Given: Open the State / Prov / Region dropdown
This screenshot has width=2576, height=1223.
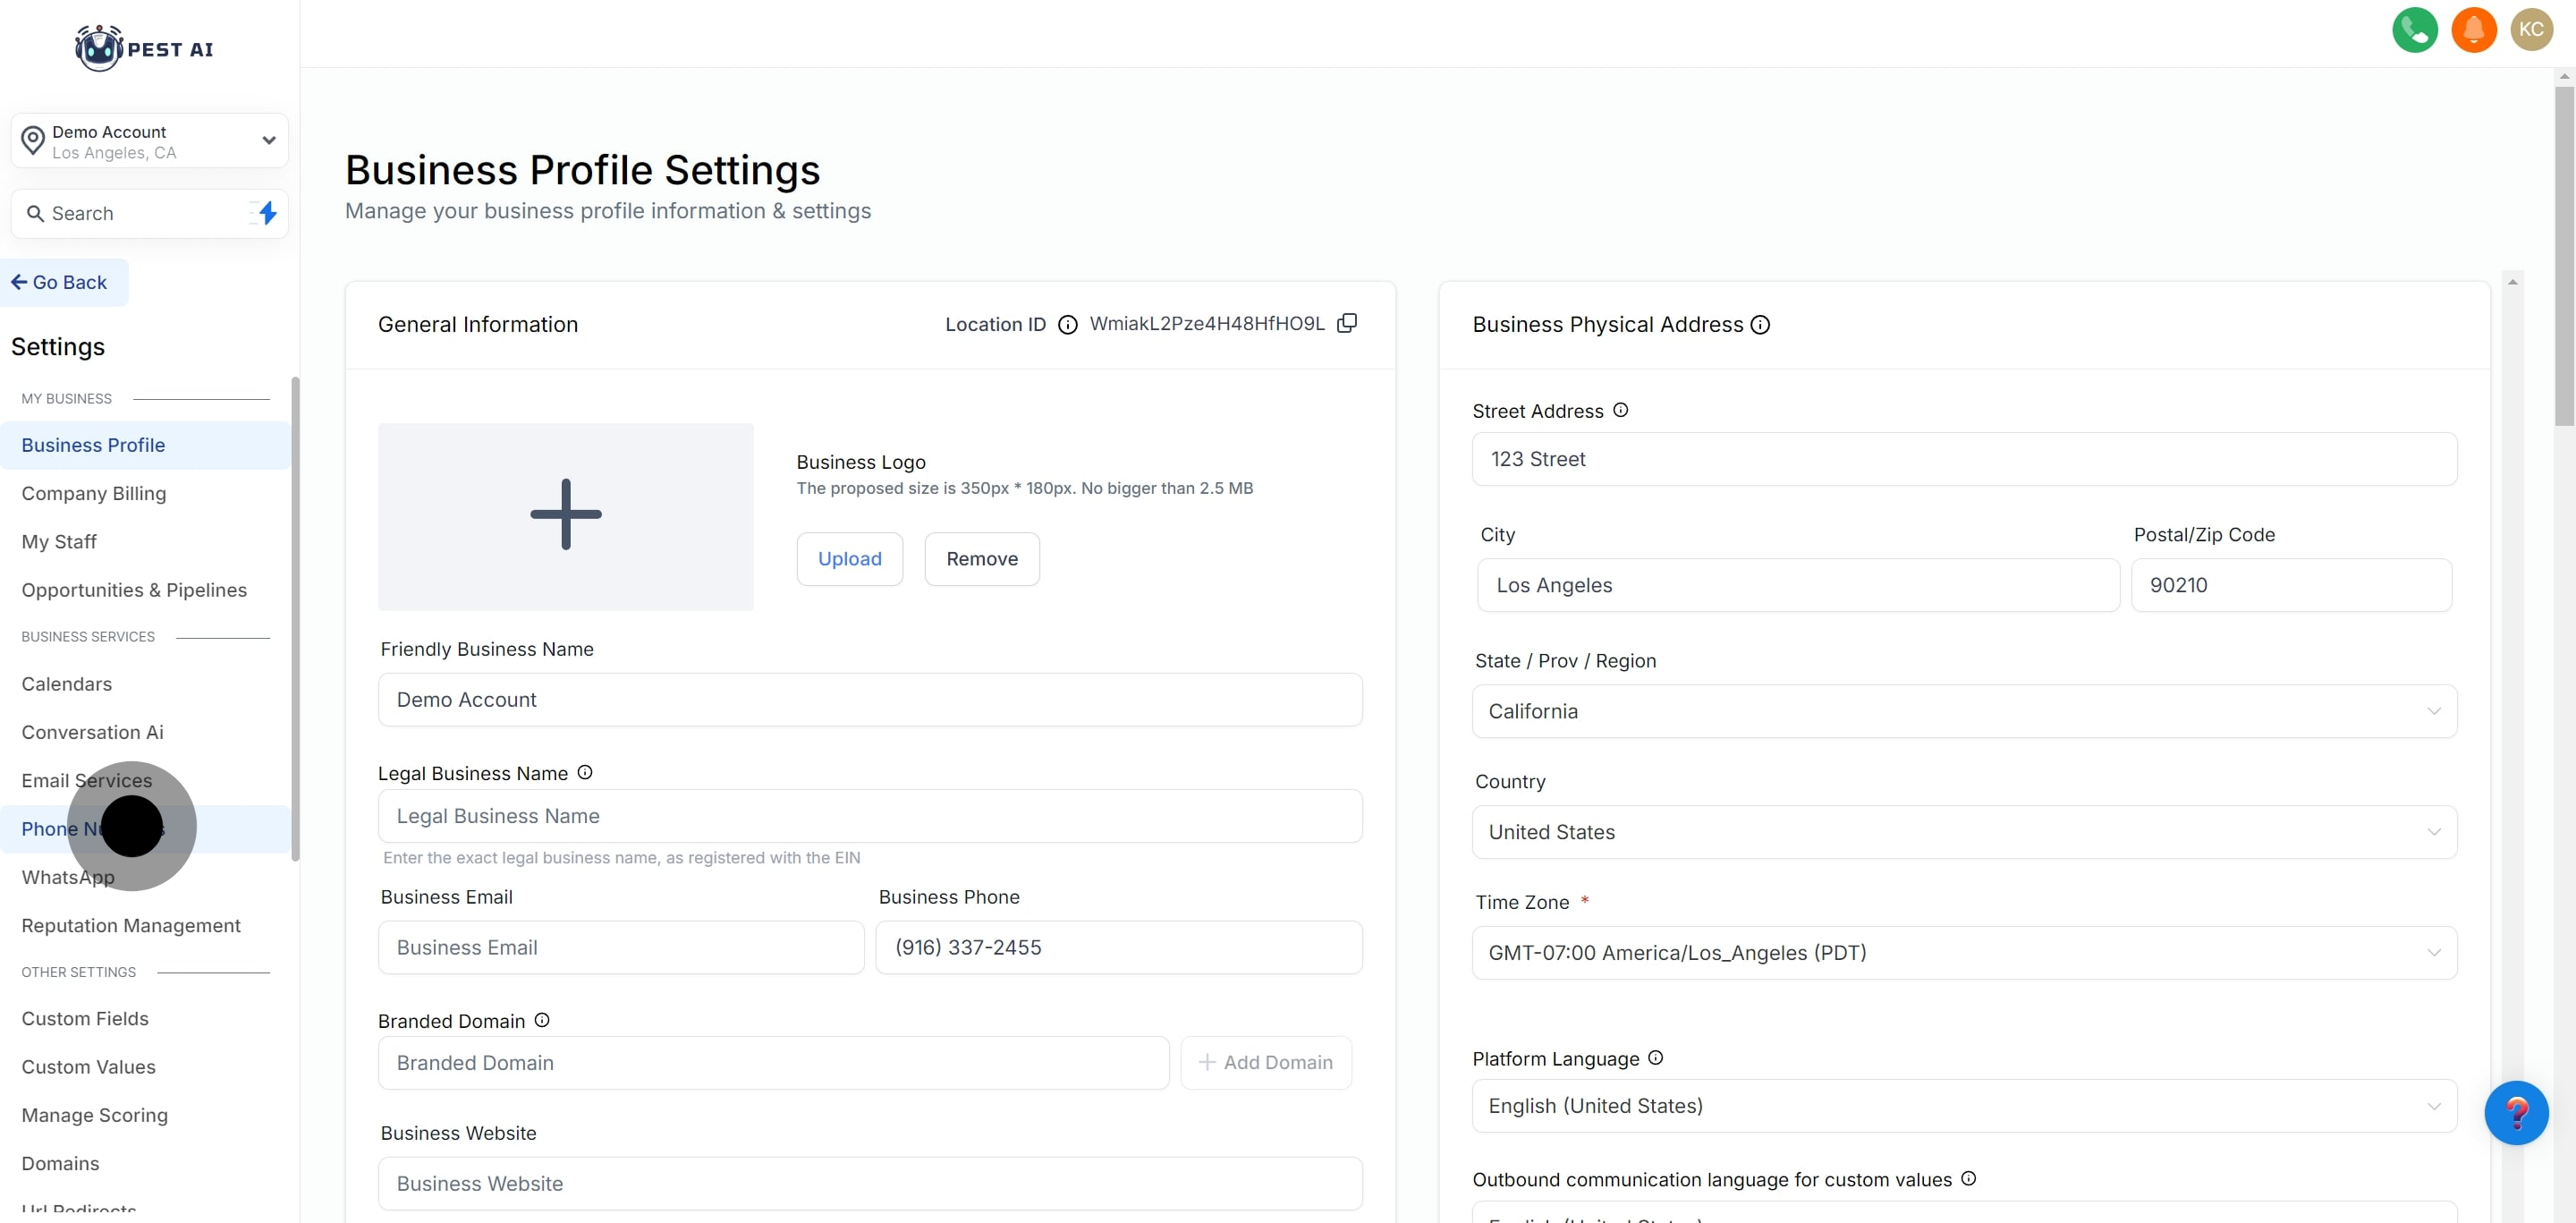Looking at the screenshot, I should coord(1963,711).
